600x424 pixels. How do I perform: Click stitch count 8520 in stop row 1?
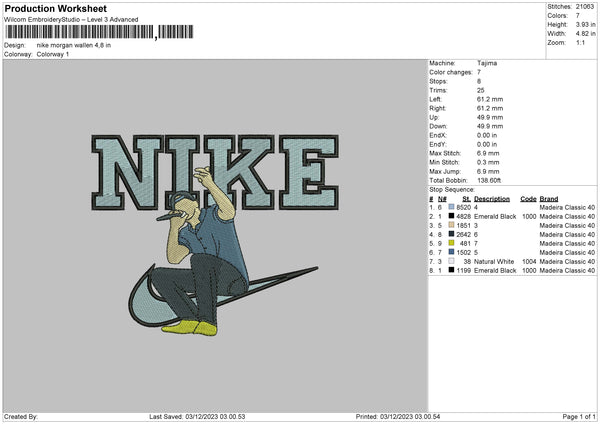point(463,207)
